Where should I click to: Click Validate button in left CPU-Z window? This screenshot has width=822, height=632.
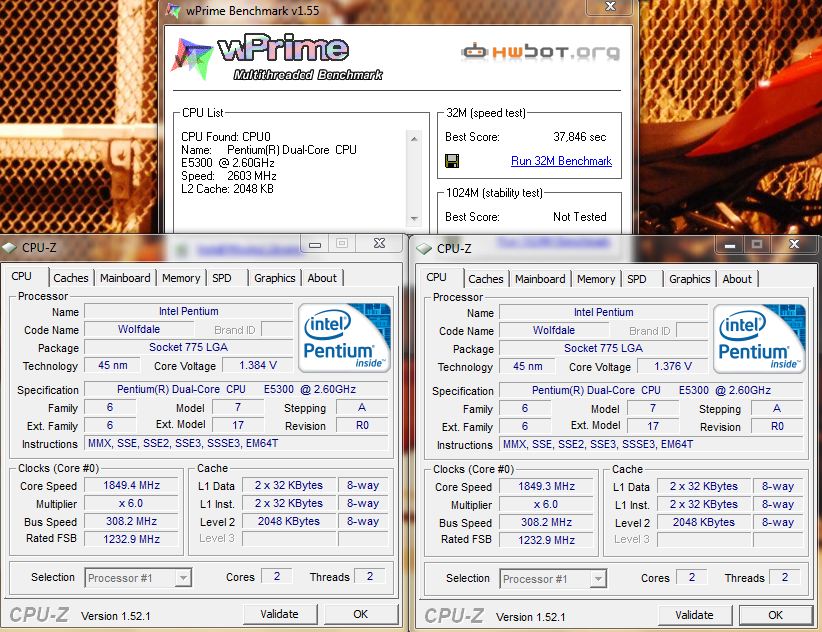pyautogui.click(x=279, y=614)
